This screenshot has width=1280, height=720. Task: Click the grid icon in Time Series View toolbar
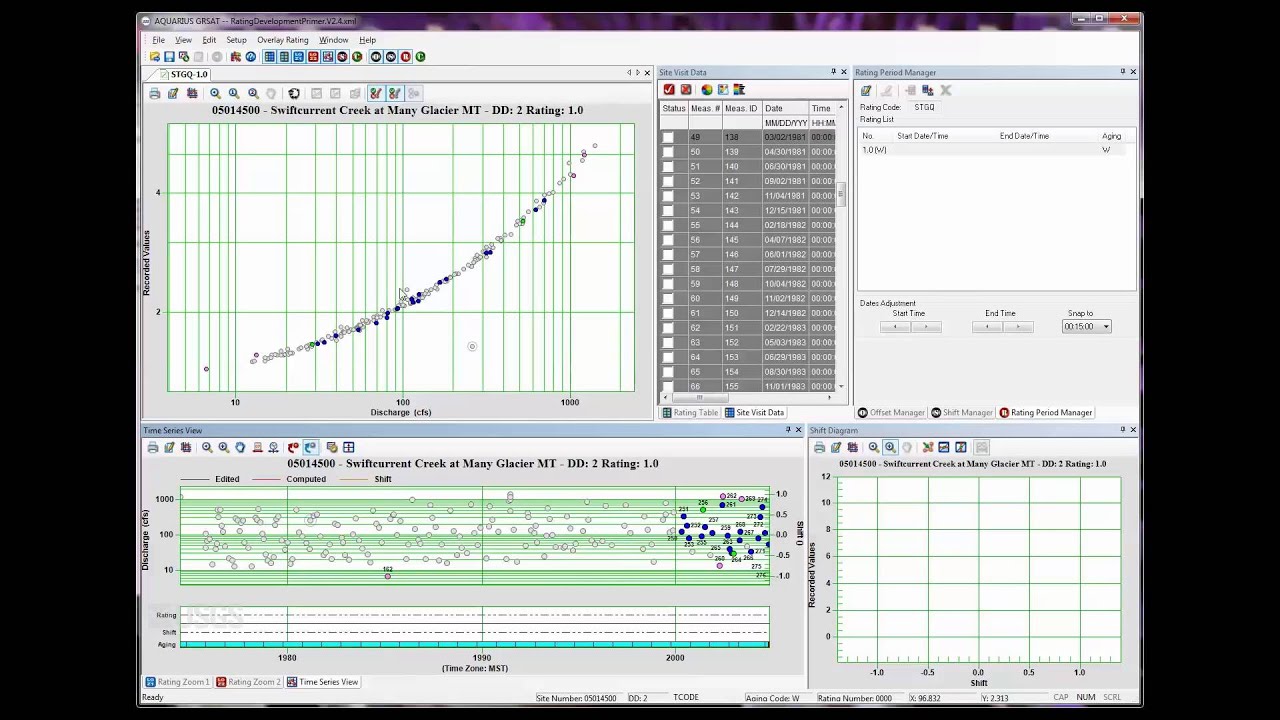point(349,447)
